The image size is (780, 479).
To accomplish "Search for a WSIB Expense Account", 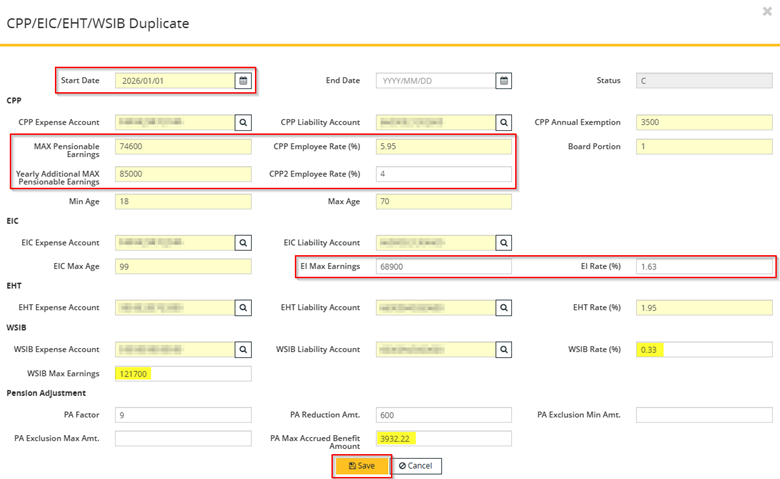I will pyautogui.click(x=243, y=349).
